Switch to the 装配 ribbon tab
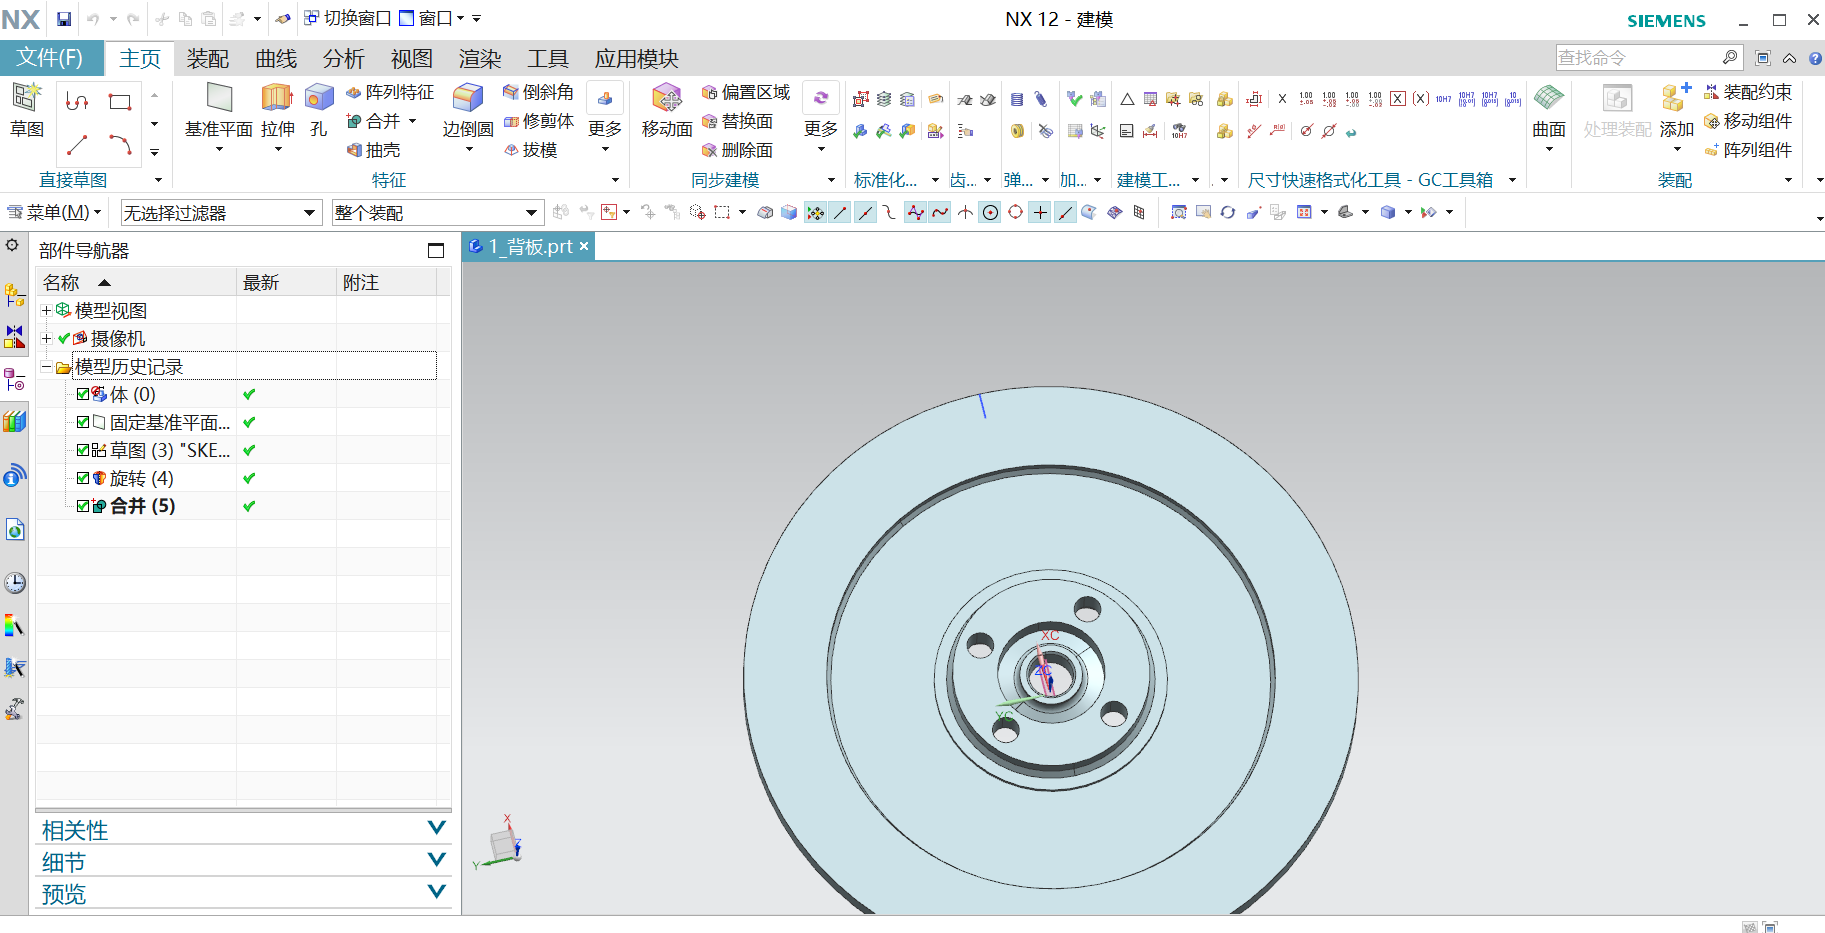The image size is (1825, 933). [208, 59]
